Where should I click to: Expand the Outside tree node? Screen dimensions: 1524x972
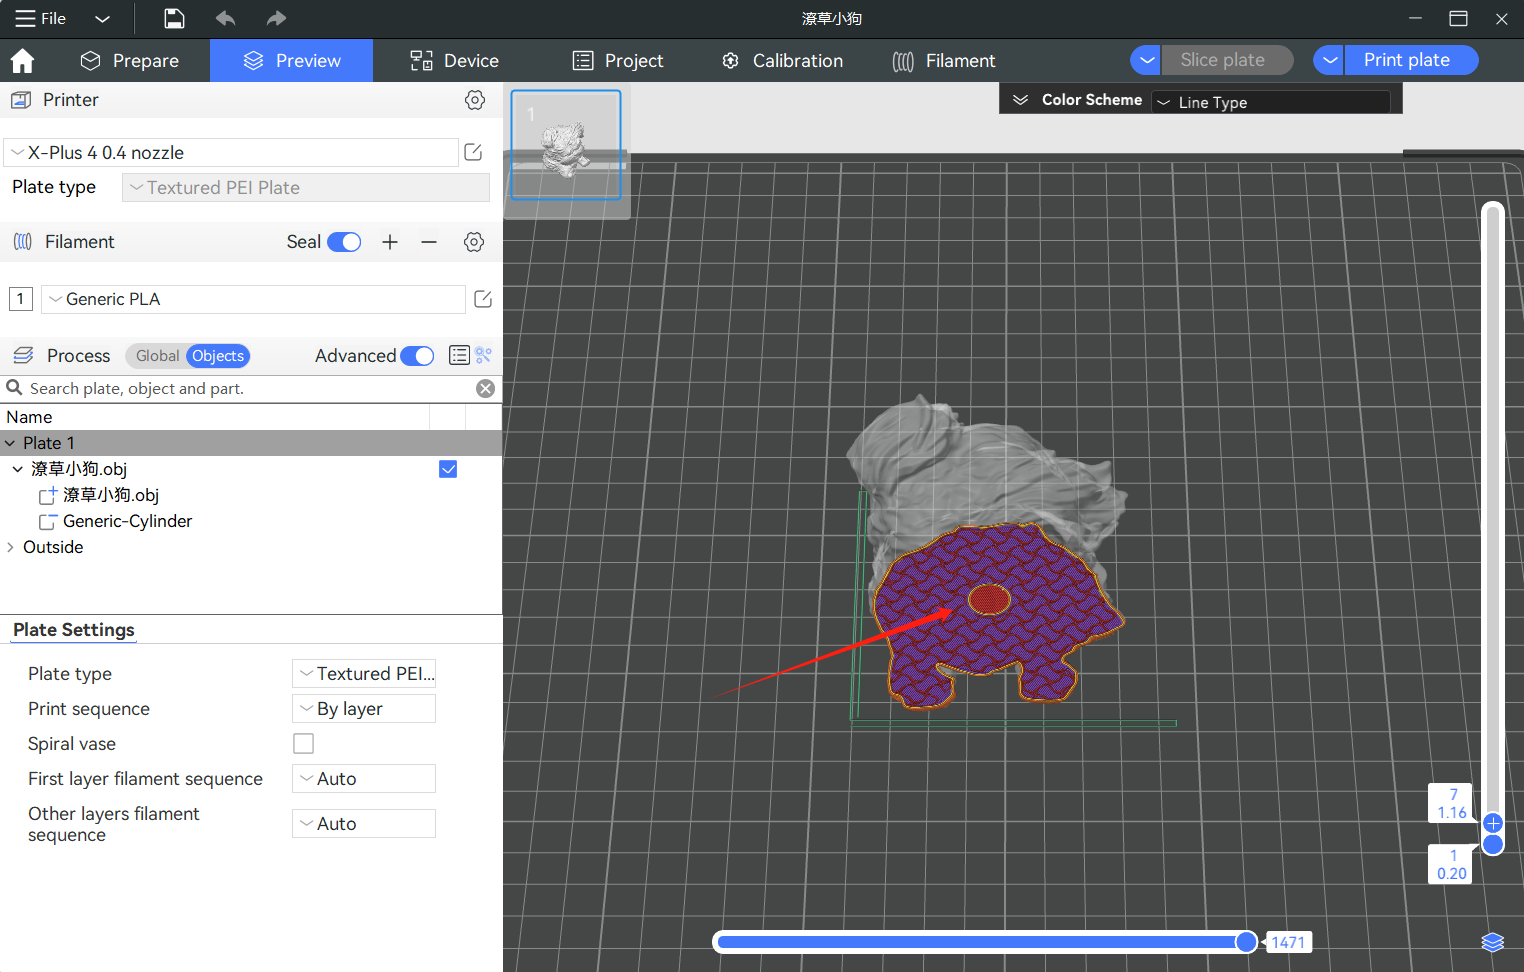point(10,547)
